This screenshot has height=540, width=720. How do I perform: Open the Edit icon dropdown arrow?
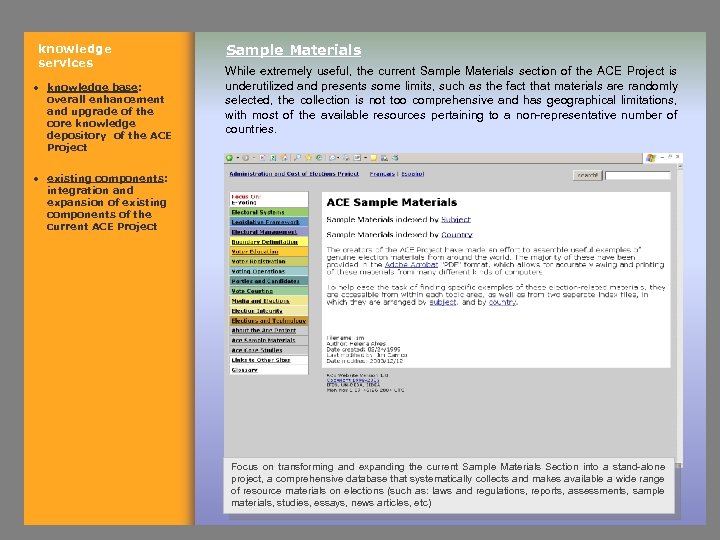[x=366, y=158]
